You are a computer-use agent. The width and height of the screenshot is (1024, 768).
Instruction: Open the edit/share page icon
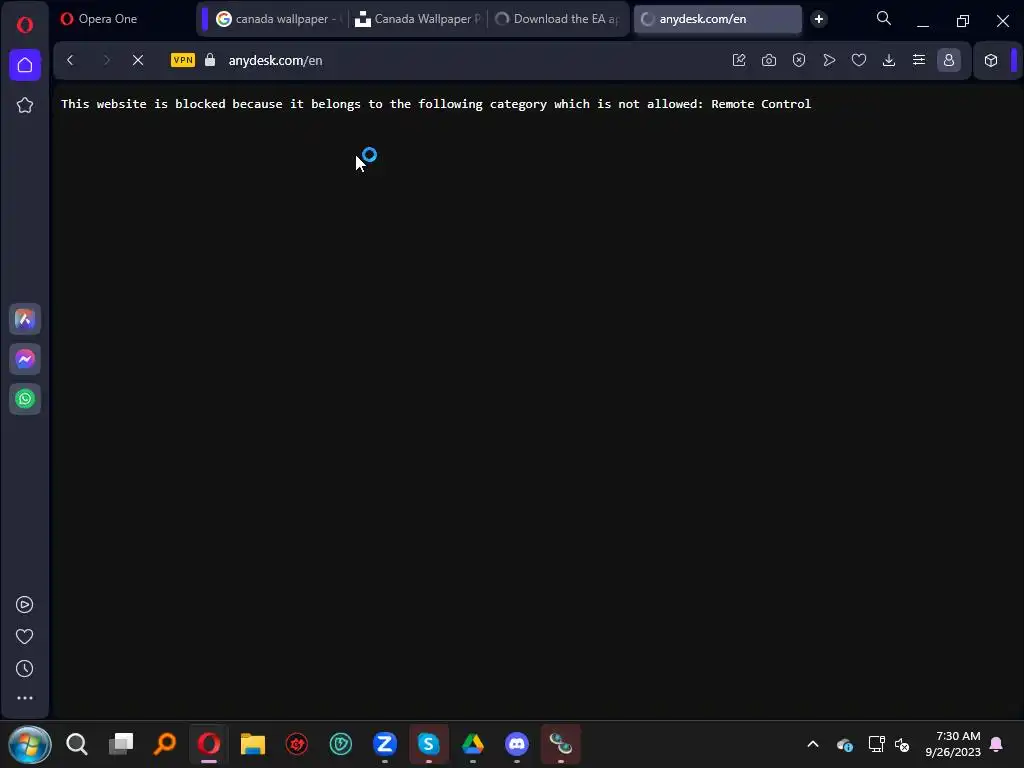click(739, 60)
